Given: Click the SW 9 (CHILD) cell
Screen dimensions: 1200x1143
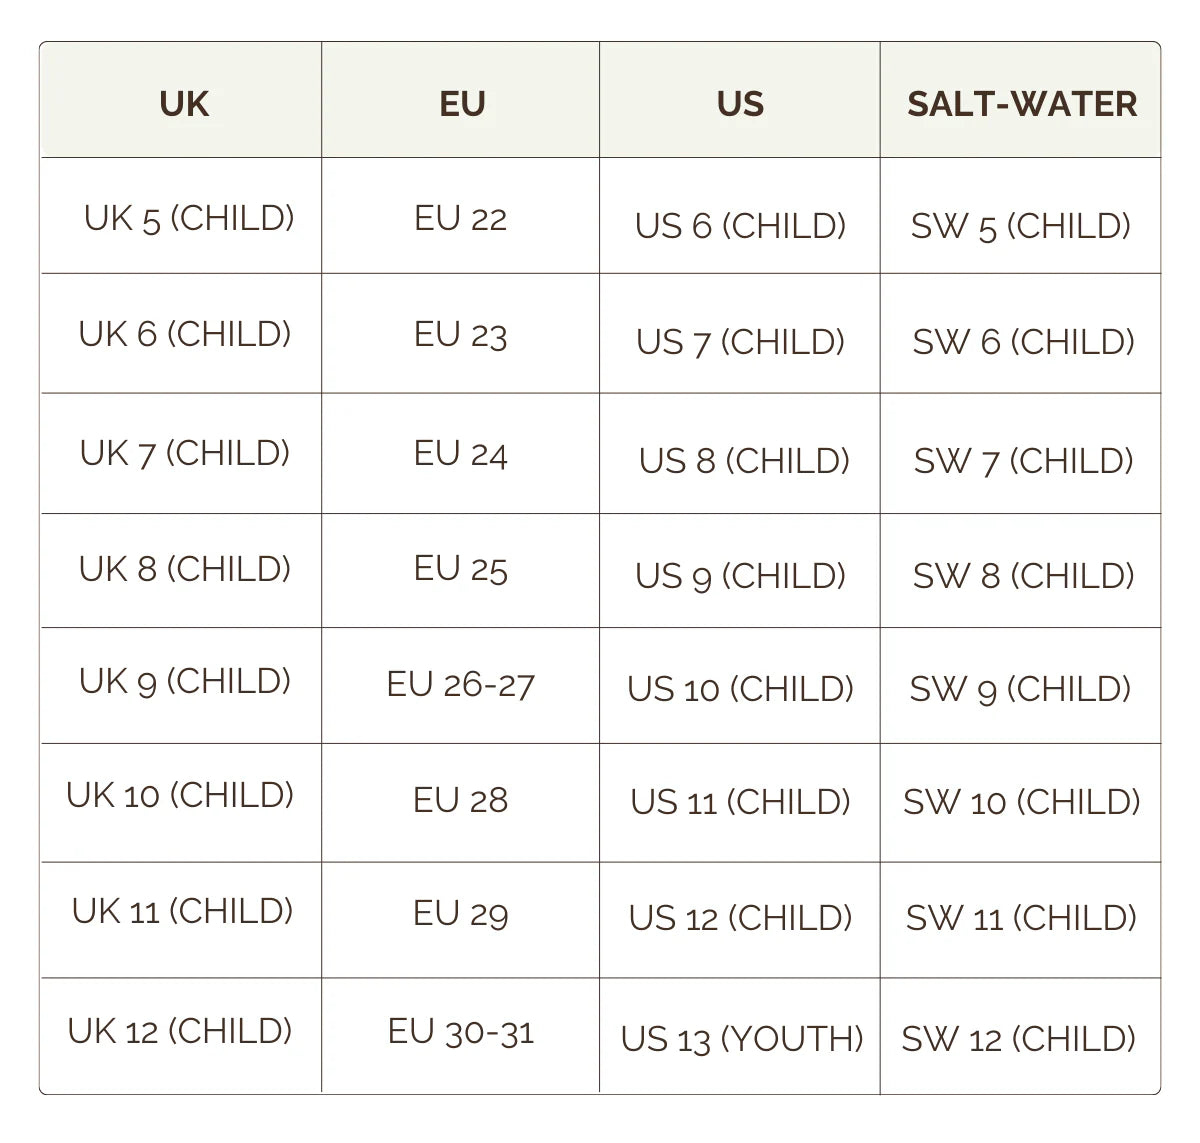Looking at the screenshot, I should point(1020,689).
